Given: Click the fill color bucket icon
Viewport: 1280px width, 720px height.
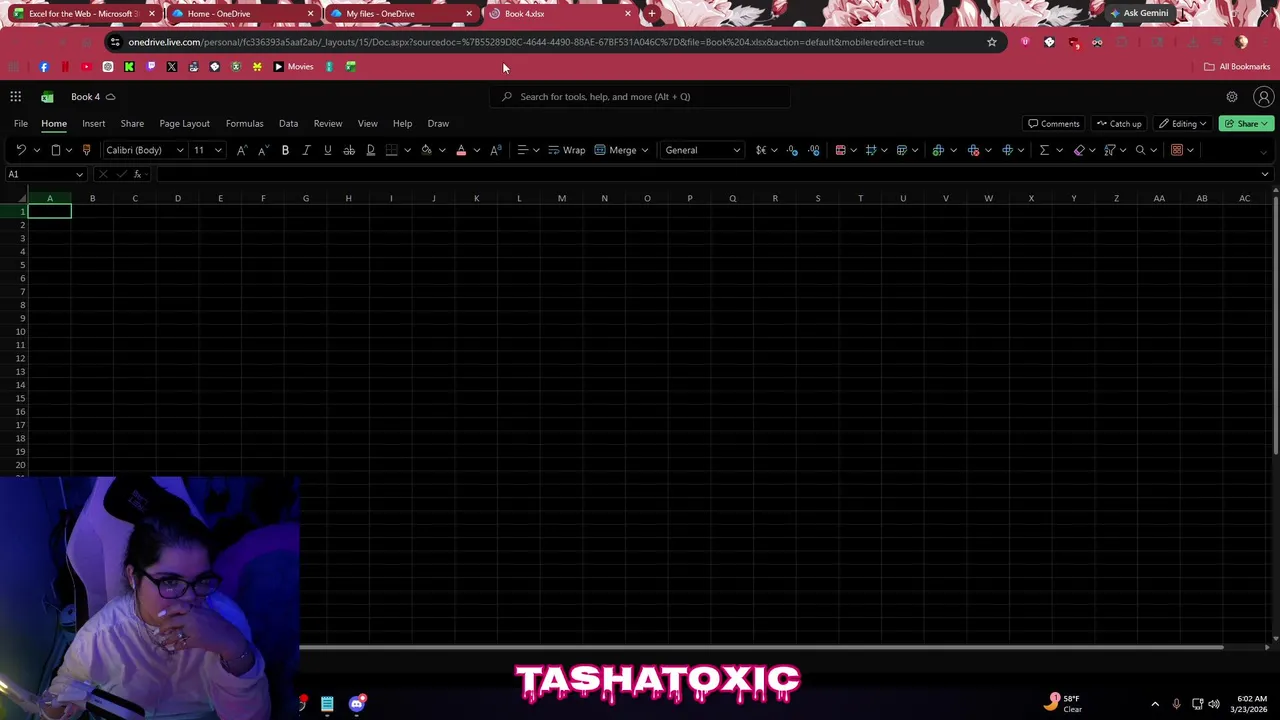Looking at the screenshot, I should click(x=427, y=150).
